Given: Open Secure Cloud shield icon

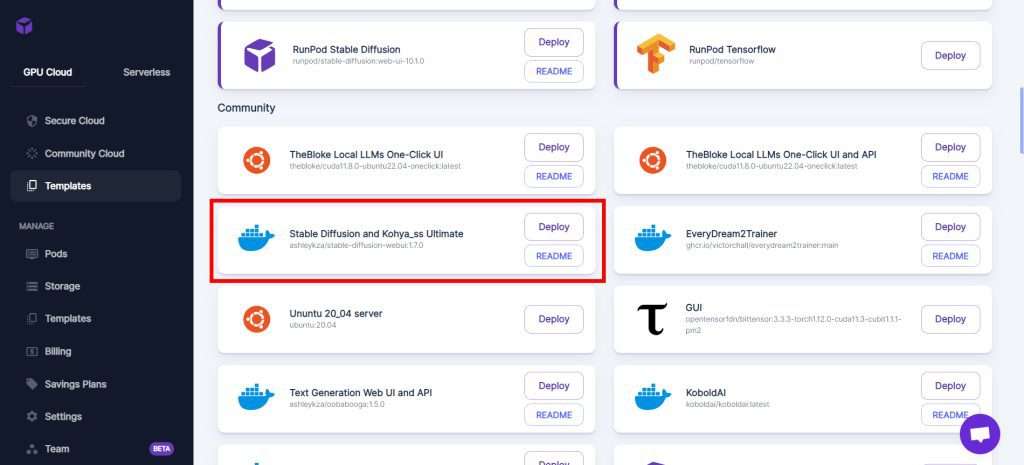Looking at the screenshot, I should pyautogui.click(x=32, y=121).
